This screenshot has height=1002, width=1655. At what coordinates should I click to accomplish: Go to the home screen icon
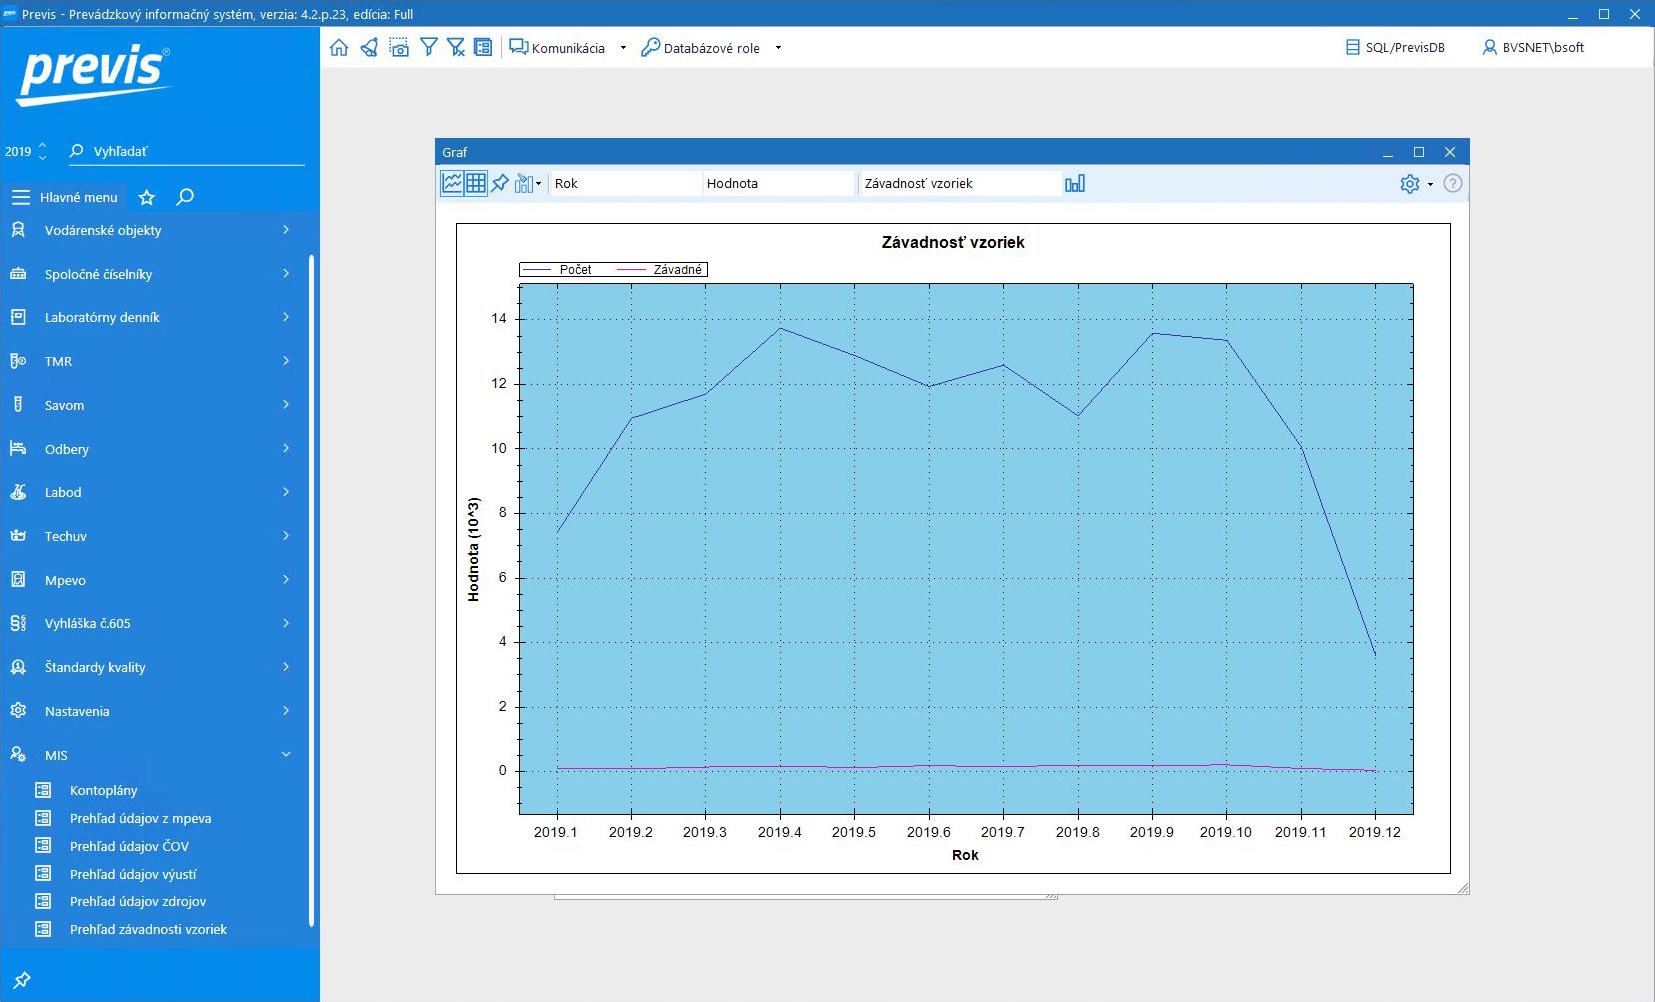(339, 47)
